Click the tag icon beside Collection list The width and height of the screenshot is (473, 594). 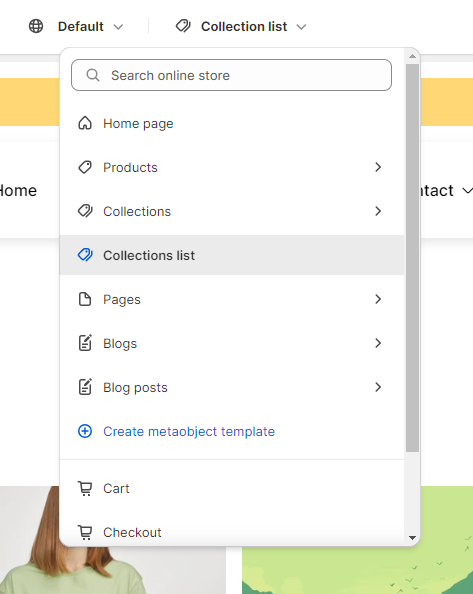click(183, 27)
